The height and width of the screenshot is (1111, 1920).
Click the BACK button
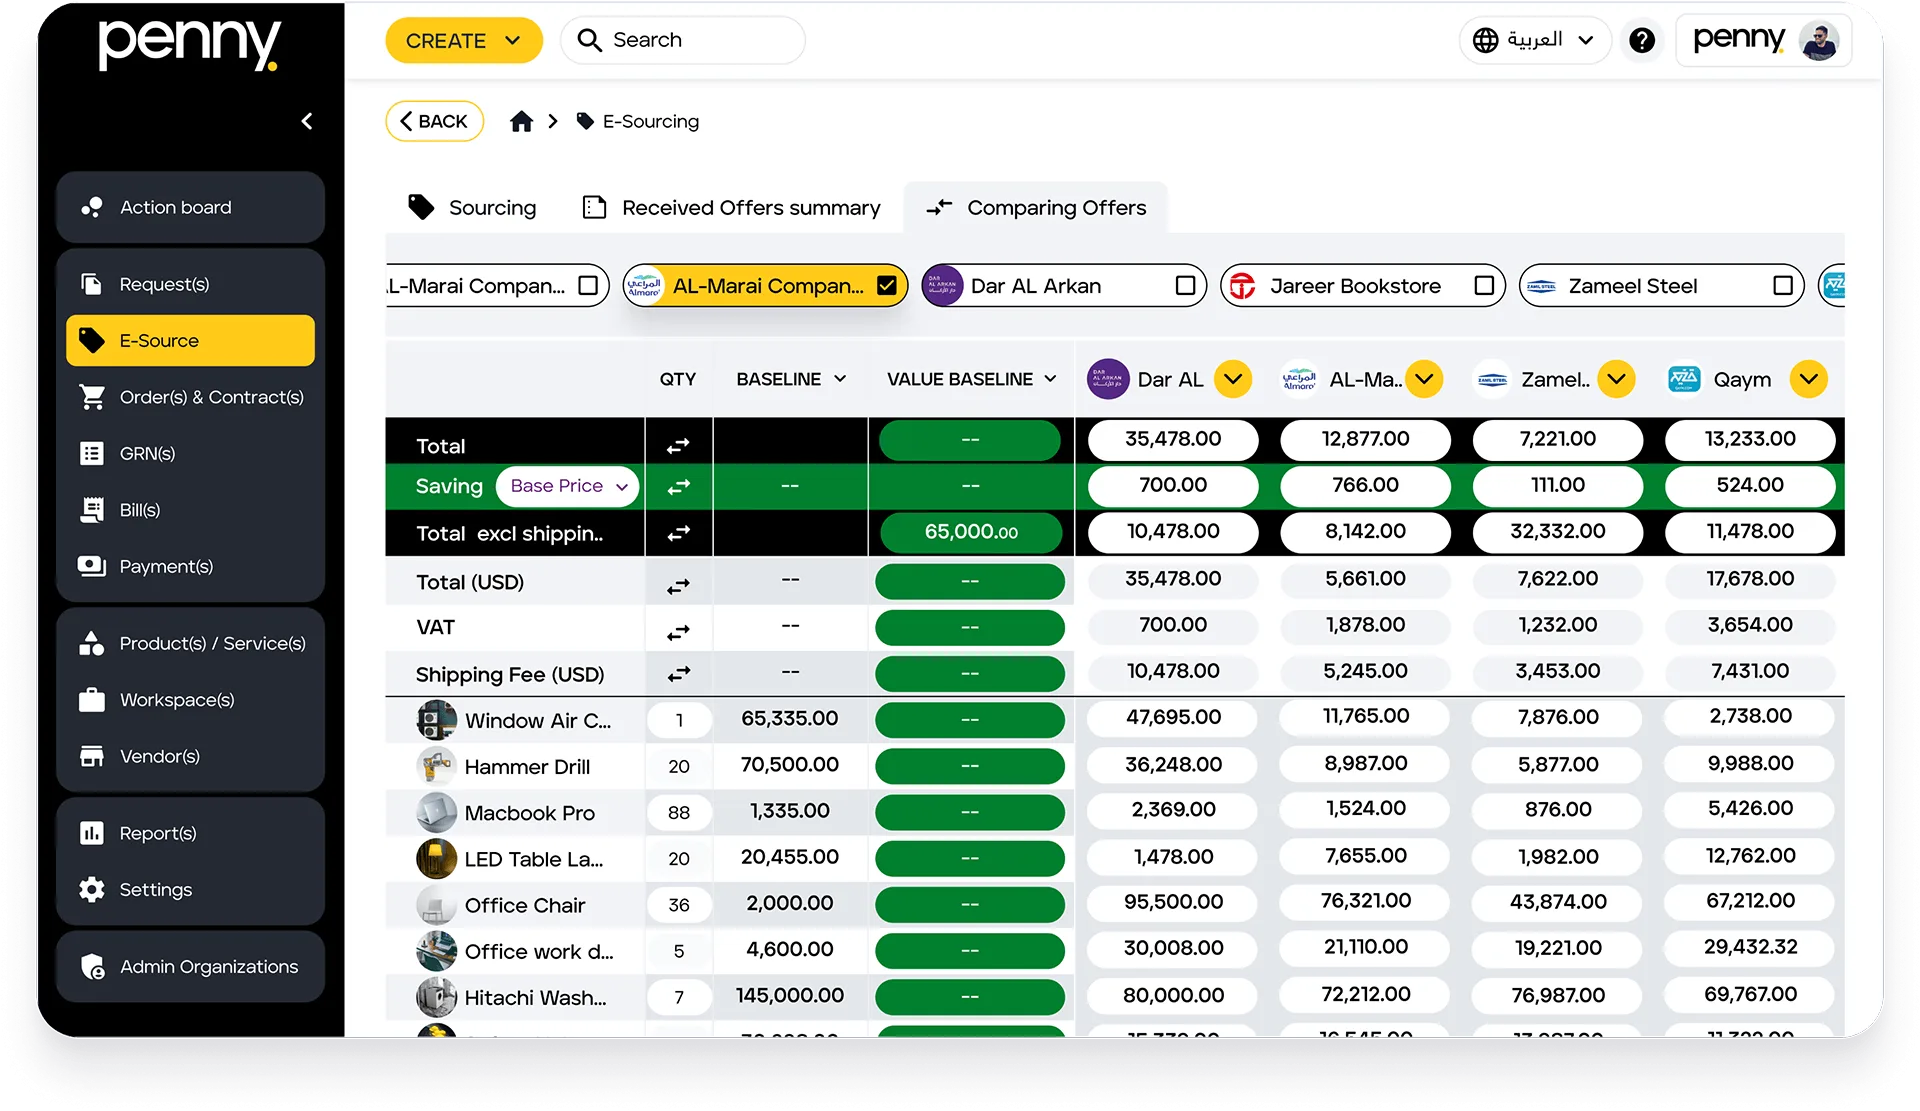pos(434,121)
